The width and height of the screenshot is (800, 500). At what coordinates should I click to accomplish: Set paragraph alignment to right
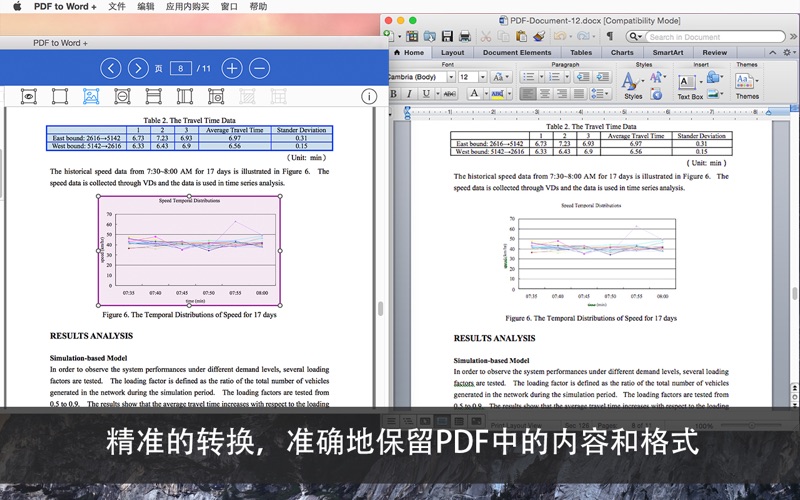(562, 93)
